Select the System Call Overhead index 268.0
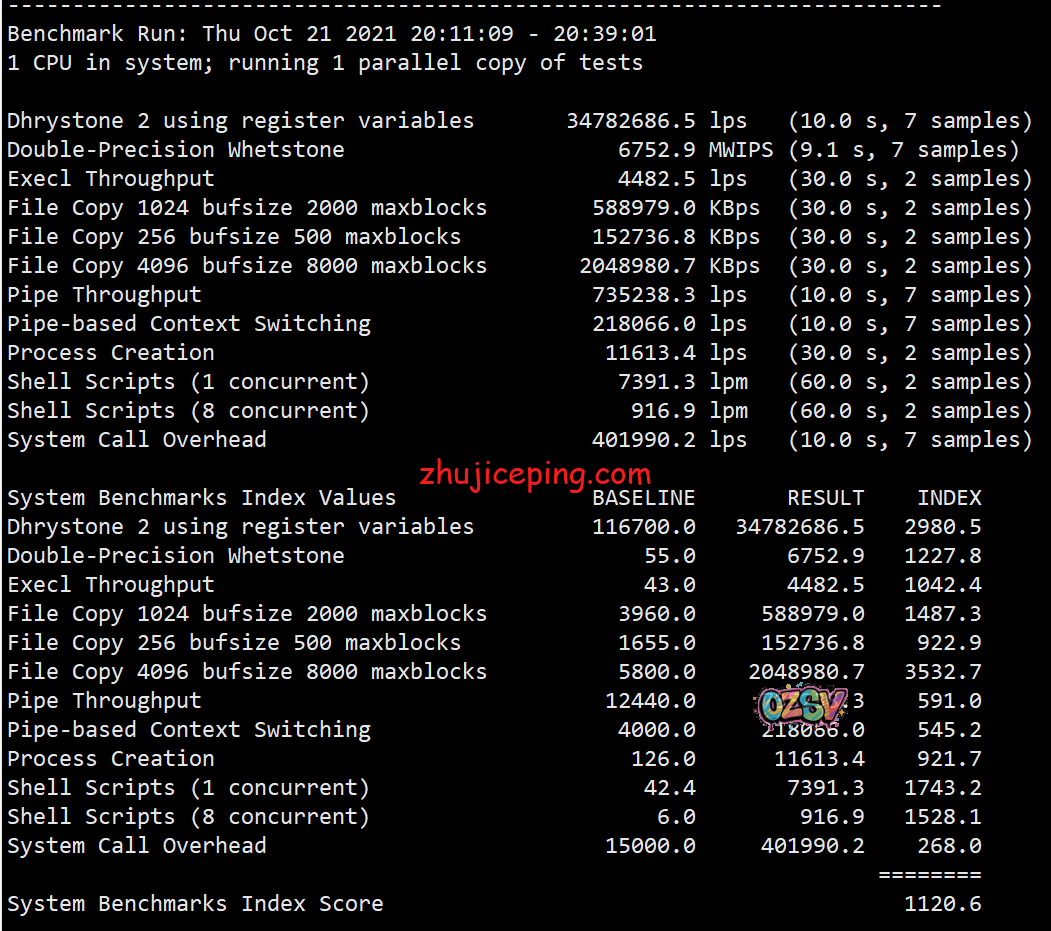The image size is (1051, 931). (x=949, y=846)
